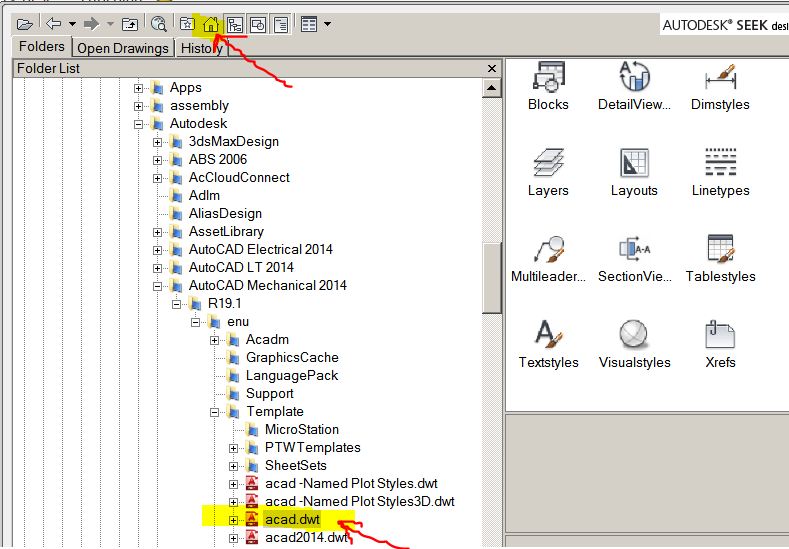This screenshot has width=789, height=549.
Task: Toggle the Description pane icon
Action: click(281, 24)
